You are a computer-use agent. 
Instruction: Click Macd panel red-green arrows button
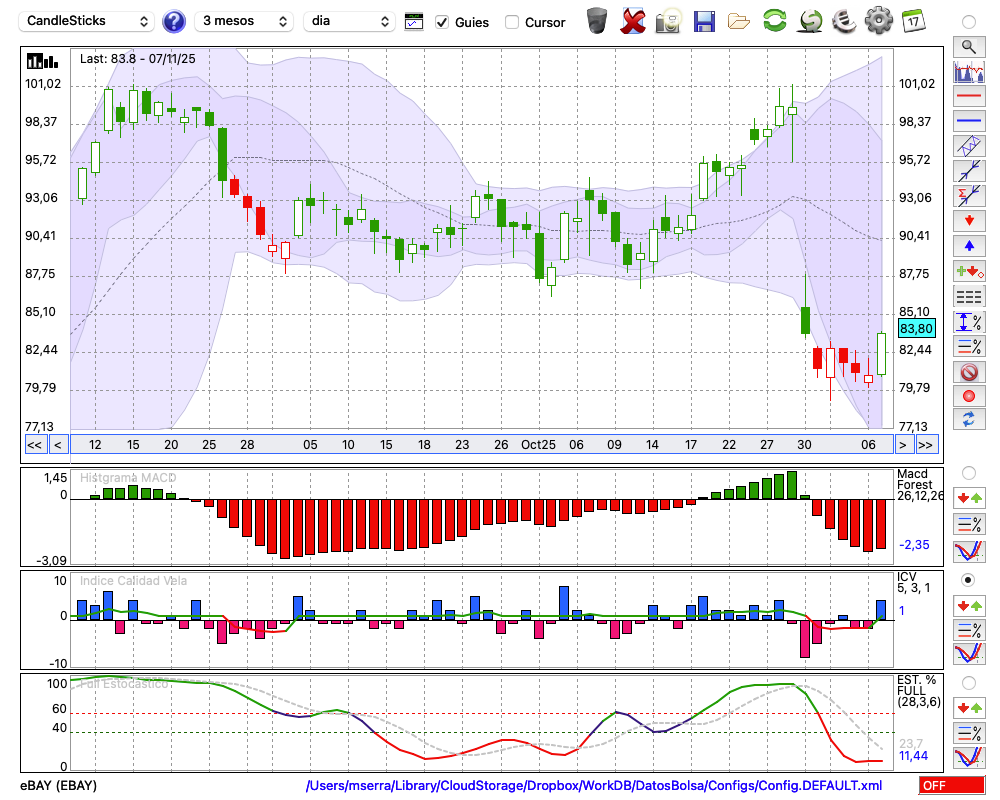click(969, 498)
